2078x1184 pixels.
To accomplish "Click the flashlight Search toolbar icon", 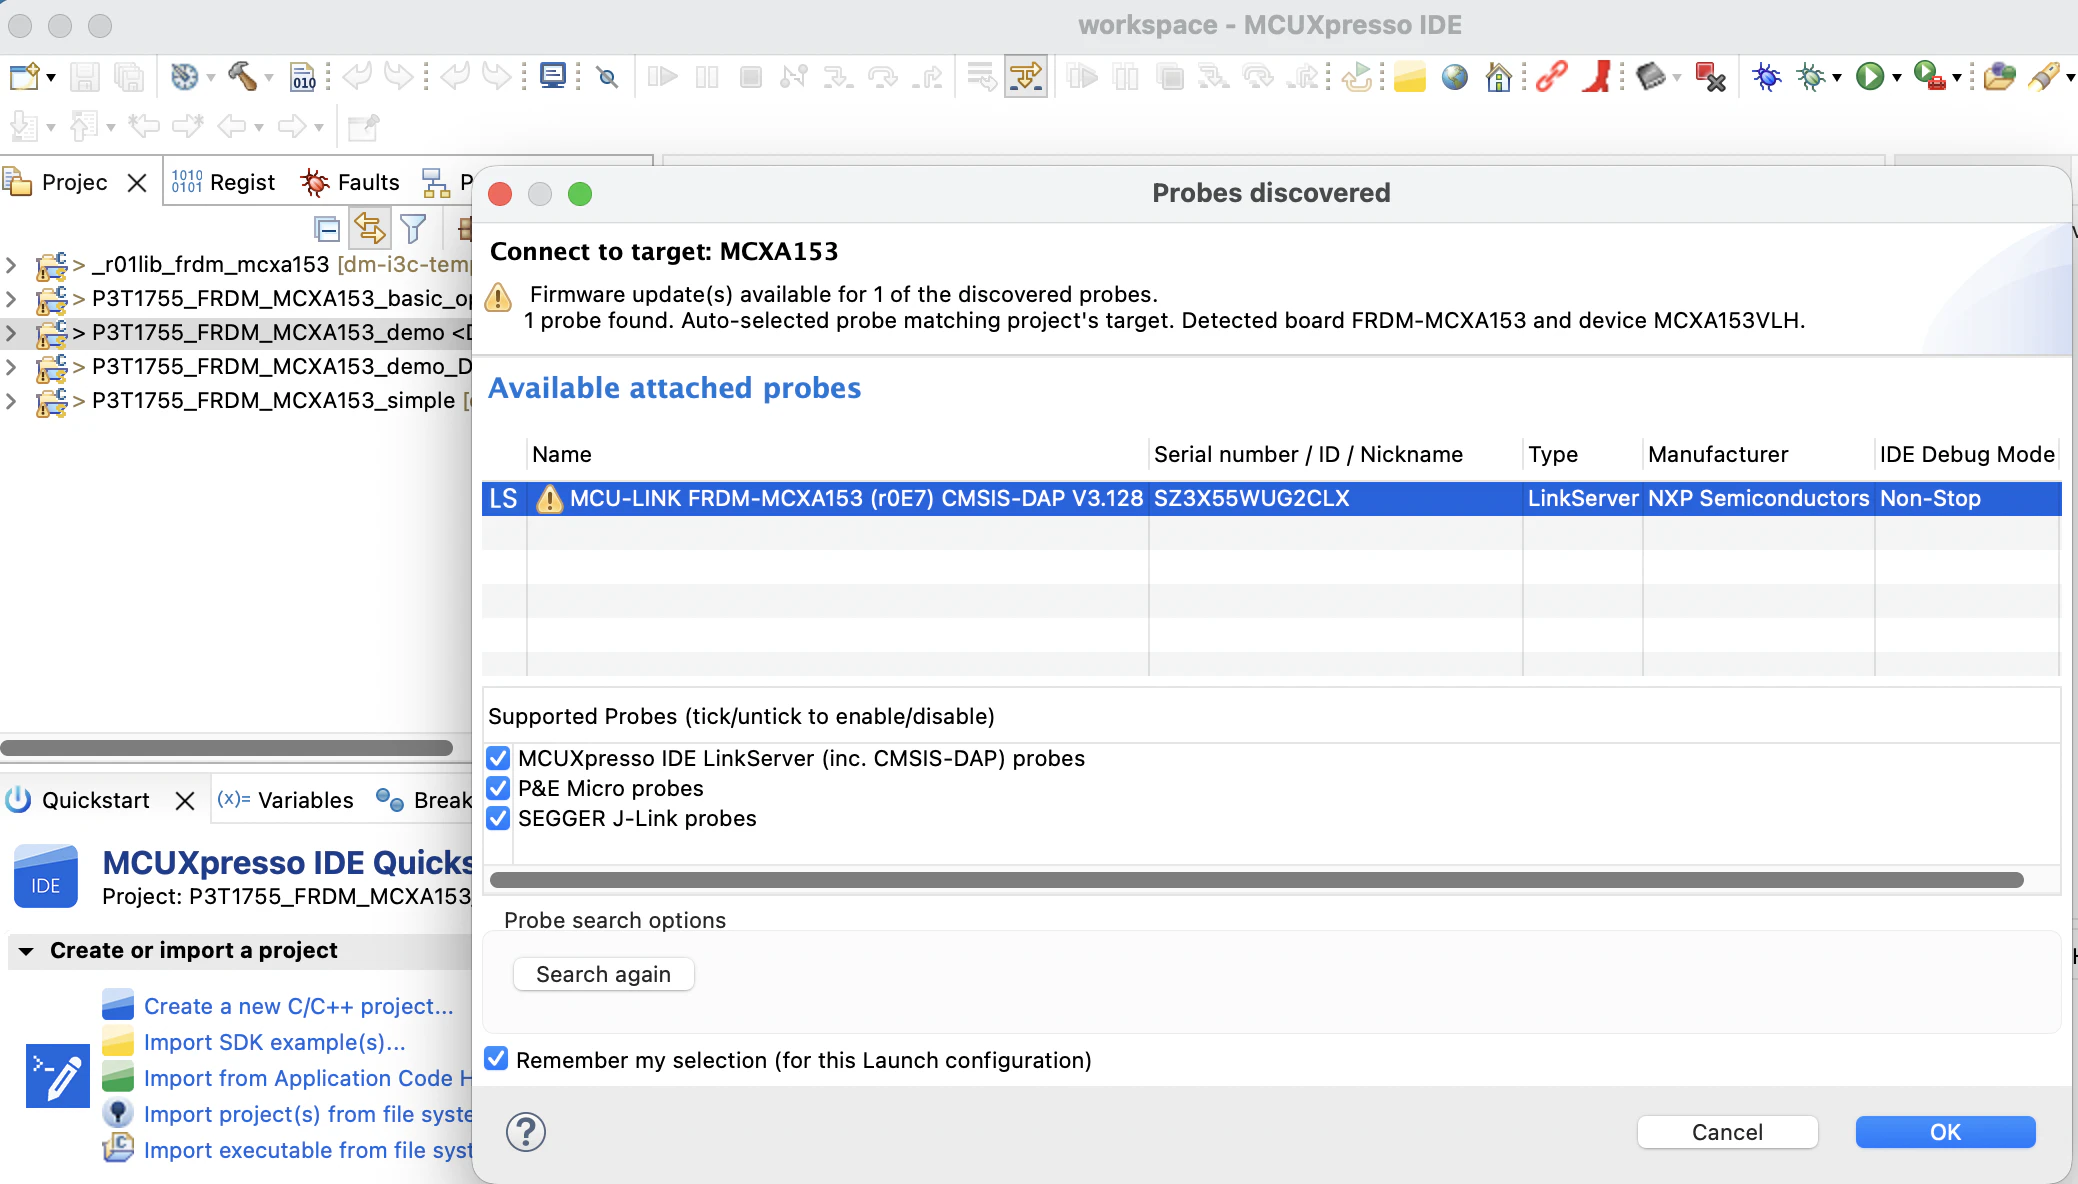I will [x=2043, y=76].
